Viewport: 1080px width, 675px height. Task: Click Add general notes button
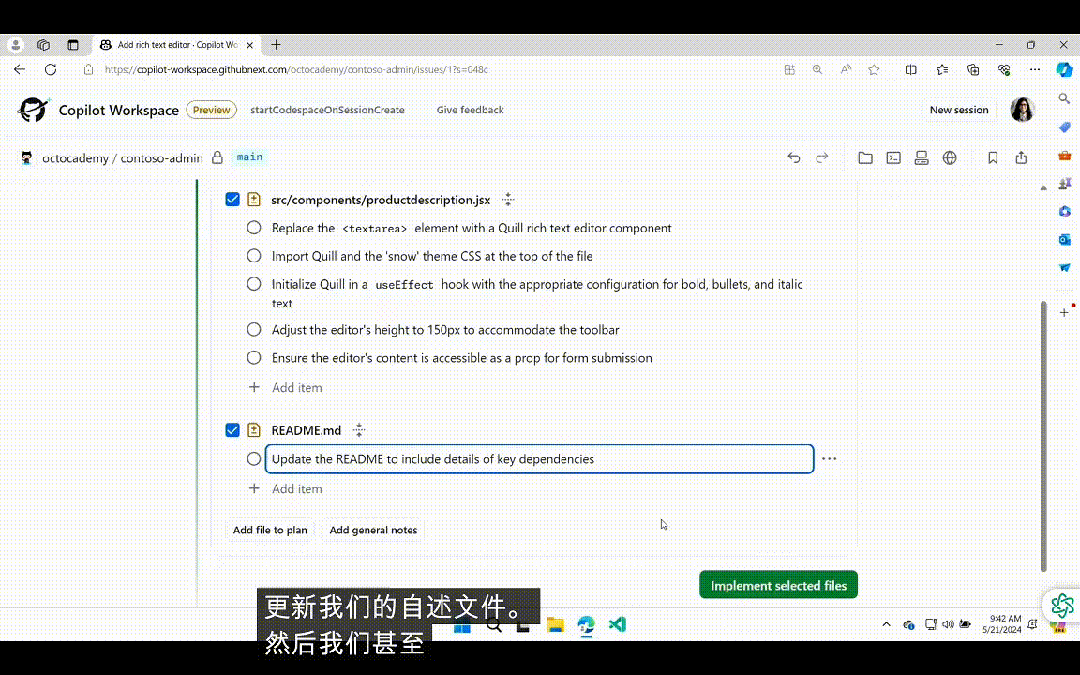(x=373, y=530)
